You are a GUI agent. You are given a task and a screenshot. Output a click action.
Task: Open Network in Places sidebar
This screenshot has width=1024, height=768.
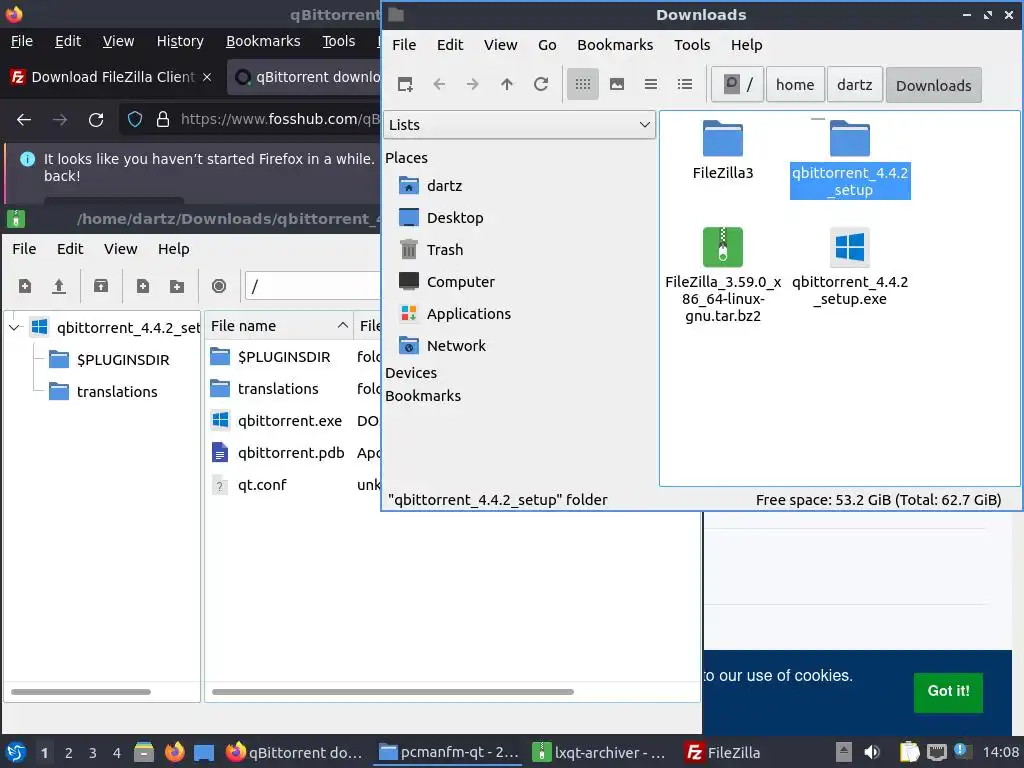[x=456, y=346]
